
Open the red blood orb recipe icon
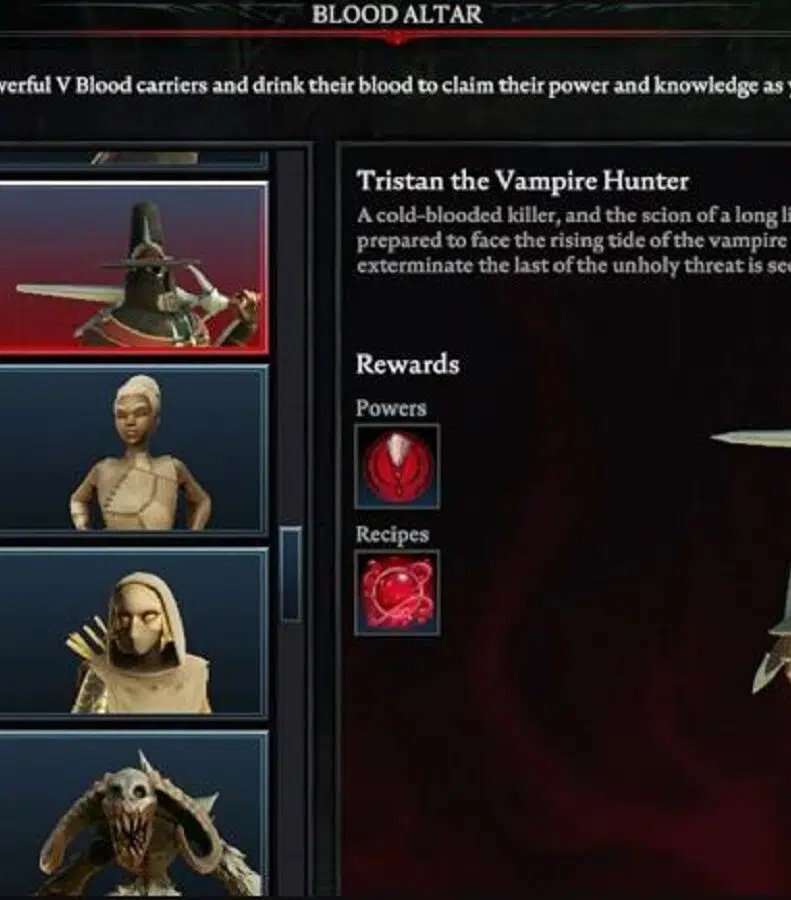397,593
